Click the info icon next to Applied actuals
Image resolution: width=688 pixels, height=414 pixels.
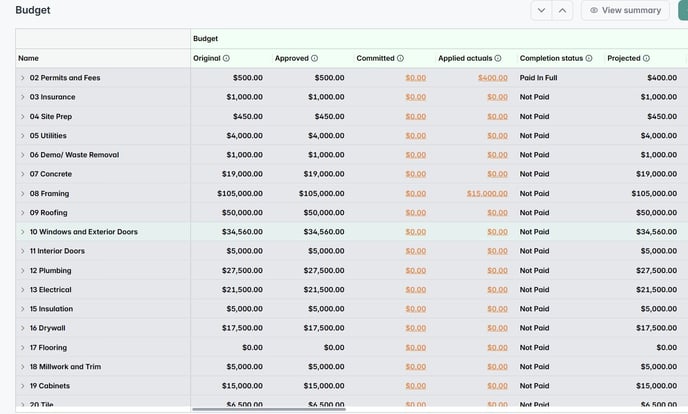(498, 58)
